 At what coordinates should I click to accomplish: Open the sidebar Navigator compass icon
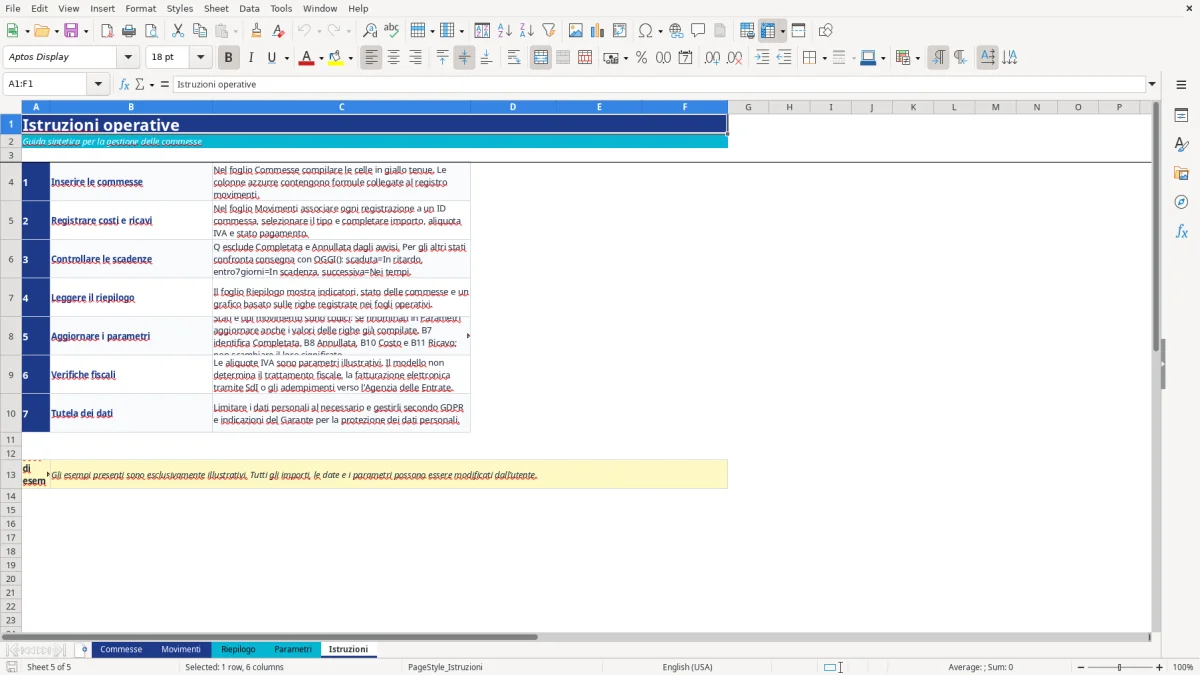pos(1181,202)
